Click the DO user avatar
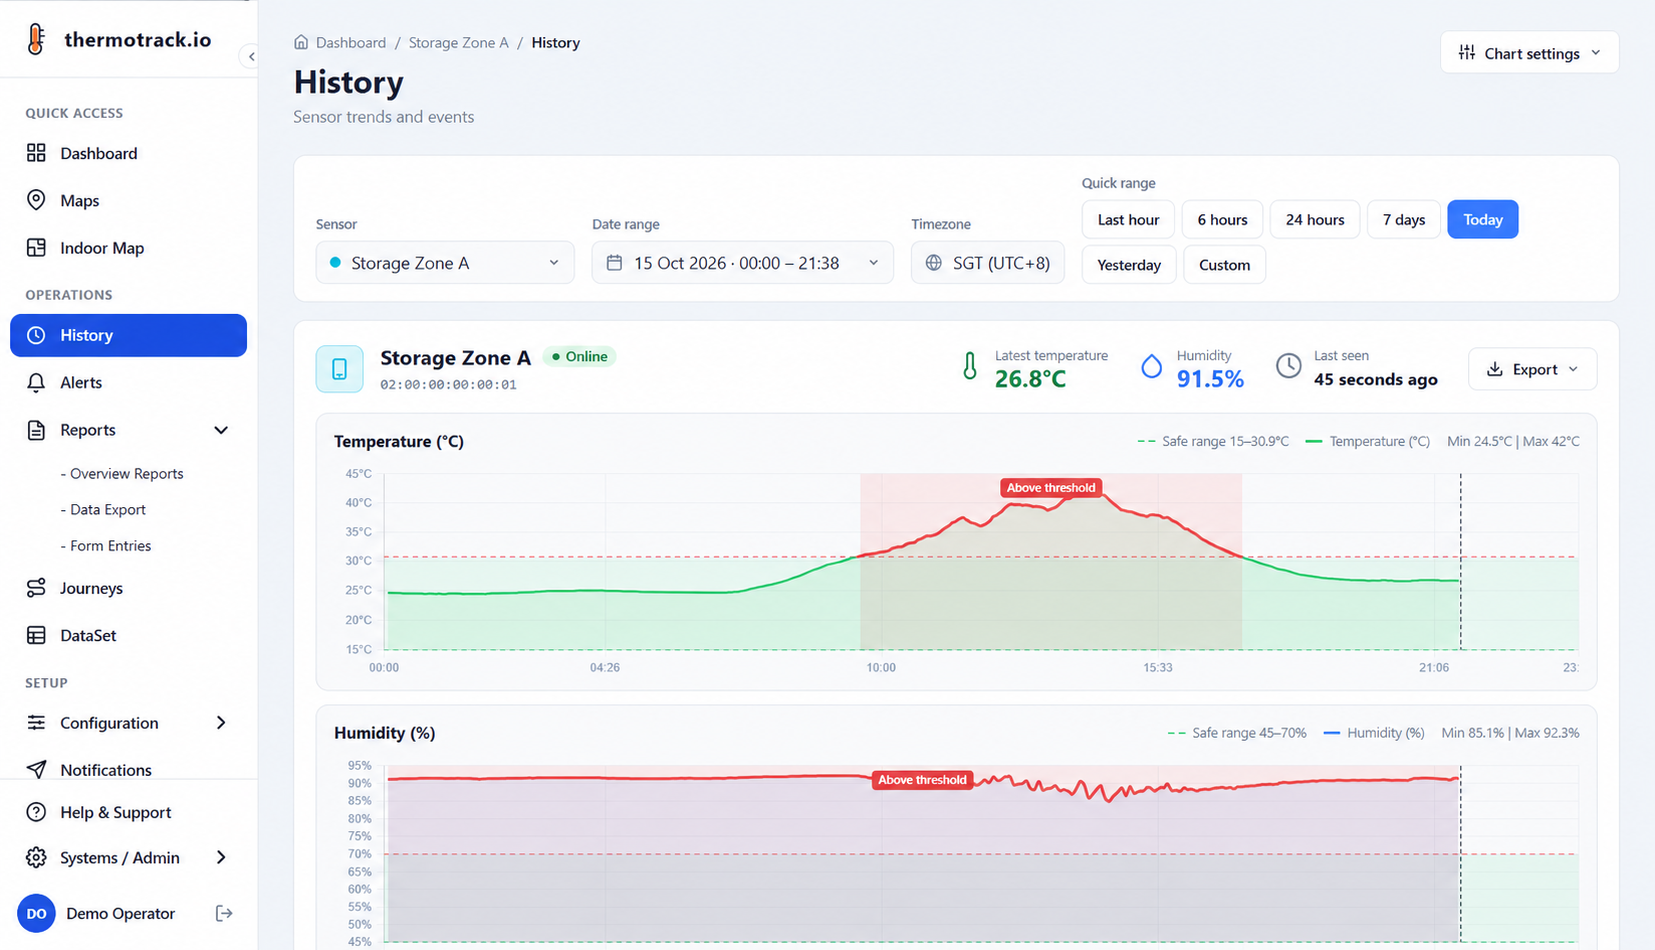Image resolution: width=1655 pixels, height=950 pixels. click(x=36, y=913)
